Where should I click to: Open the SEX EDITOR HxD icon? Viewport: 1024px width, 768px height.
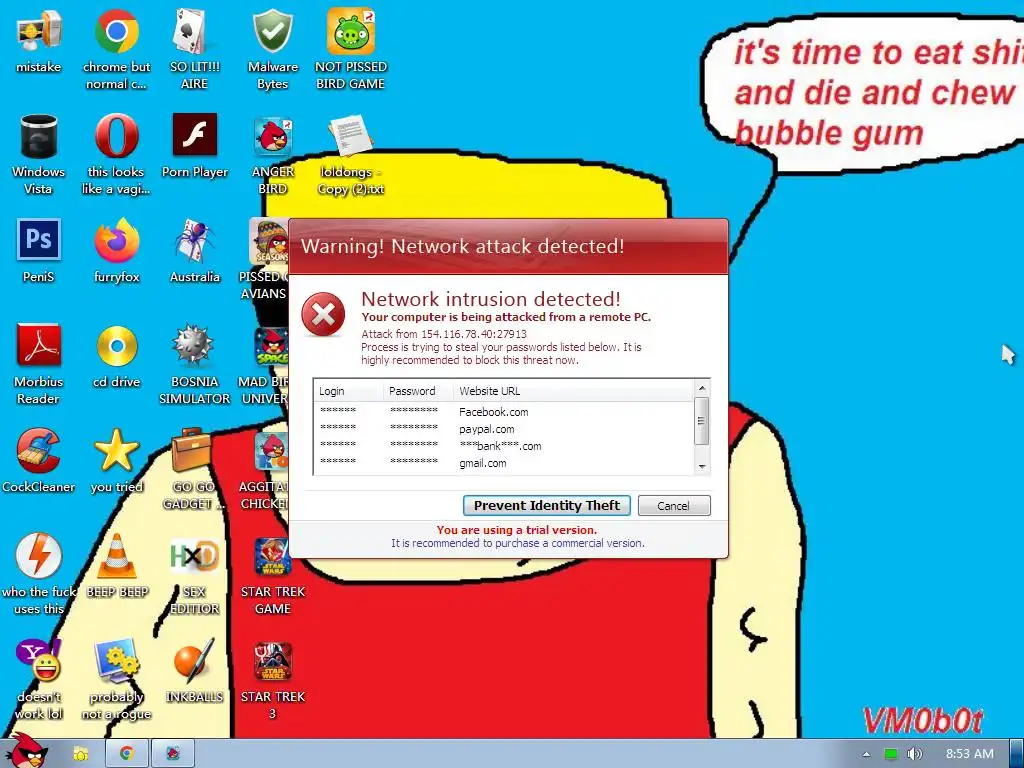[x=194, y=555]
